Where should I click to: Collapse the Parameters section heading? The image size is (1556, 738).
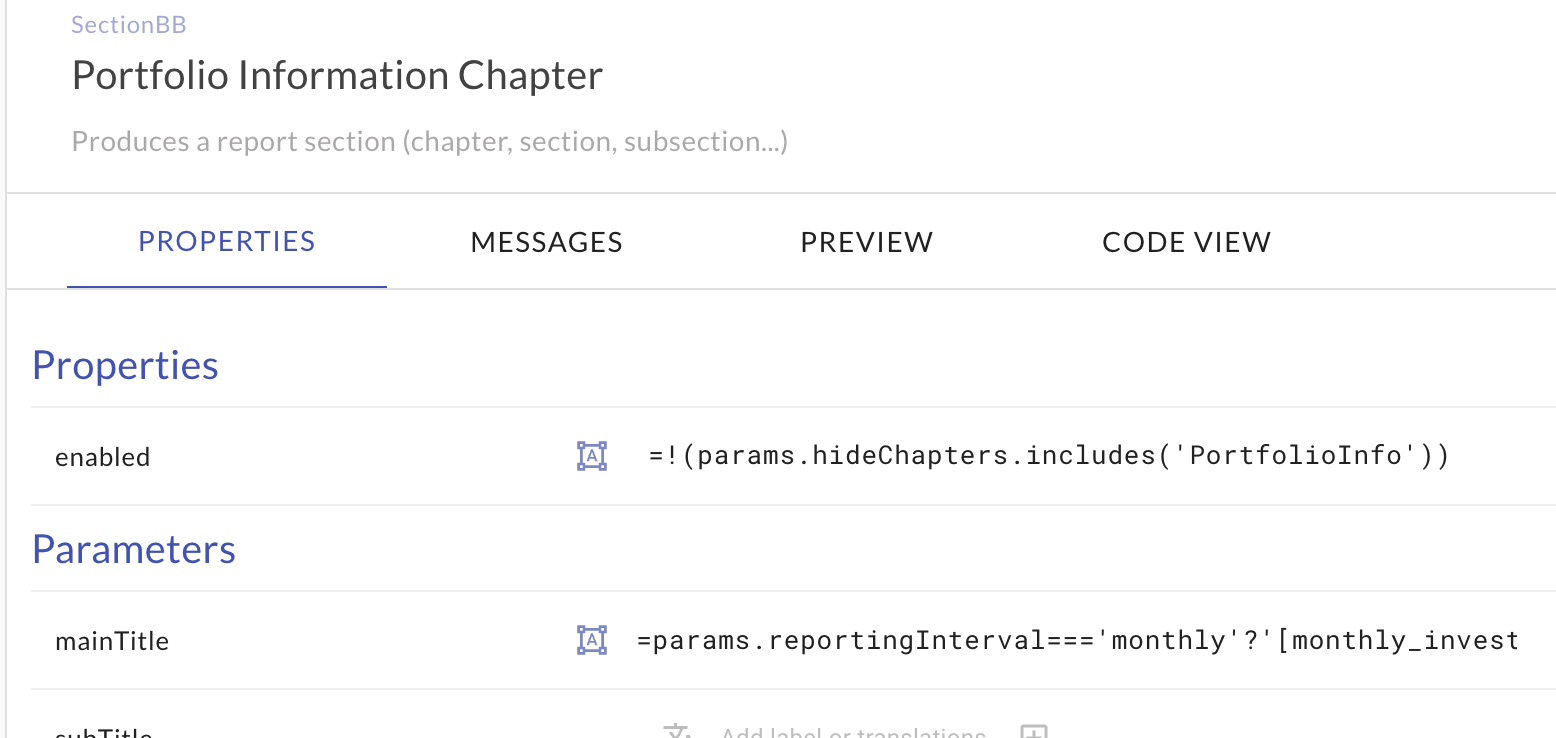134,549
